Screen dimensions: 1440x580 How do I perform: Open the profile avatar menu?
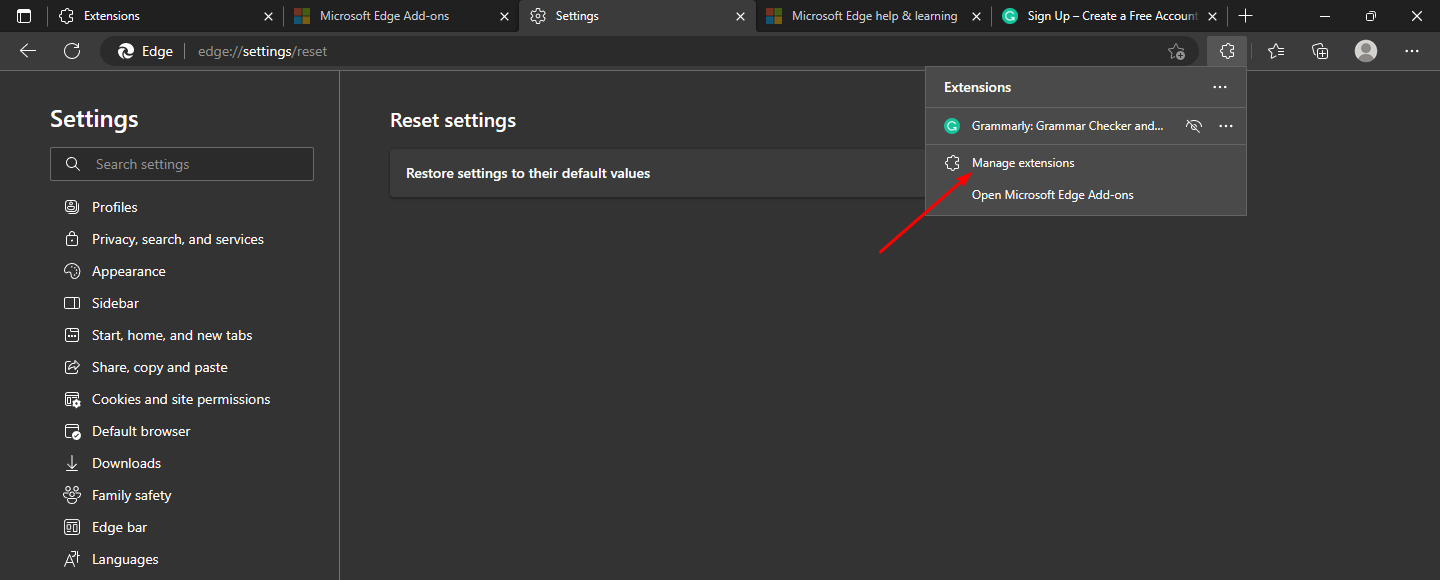pos(1366,51)
